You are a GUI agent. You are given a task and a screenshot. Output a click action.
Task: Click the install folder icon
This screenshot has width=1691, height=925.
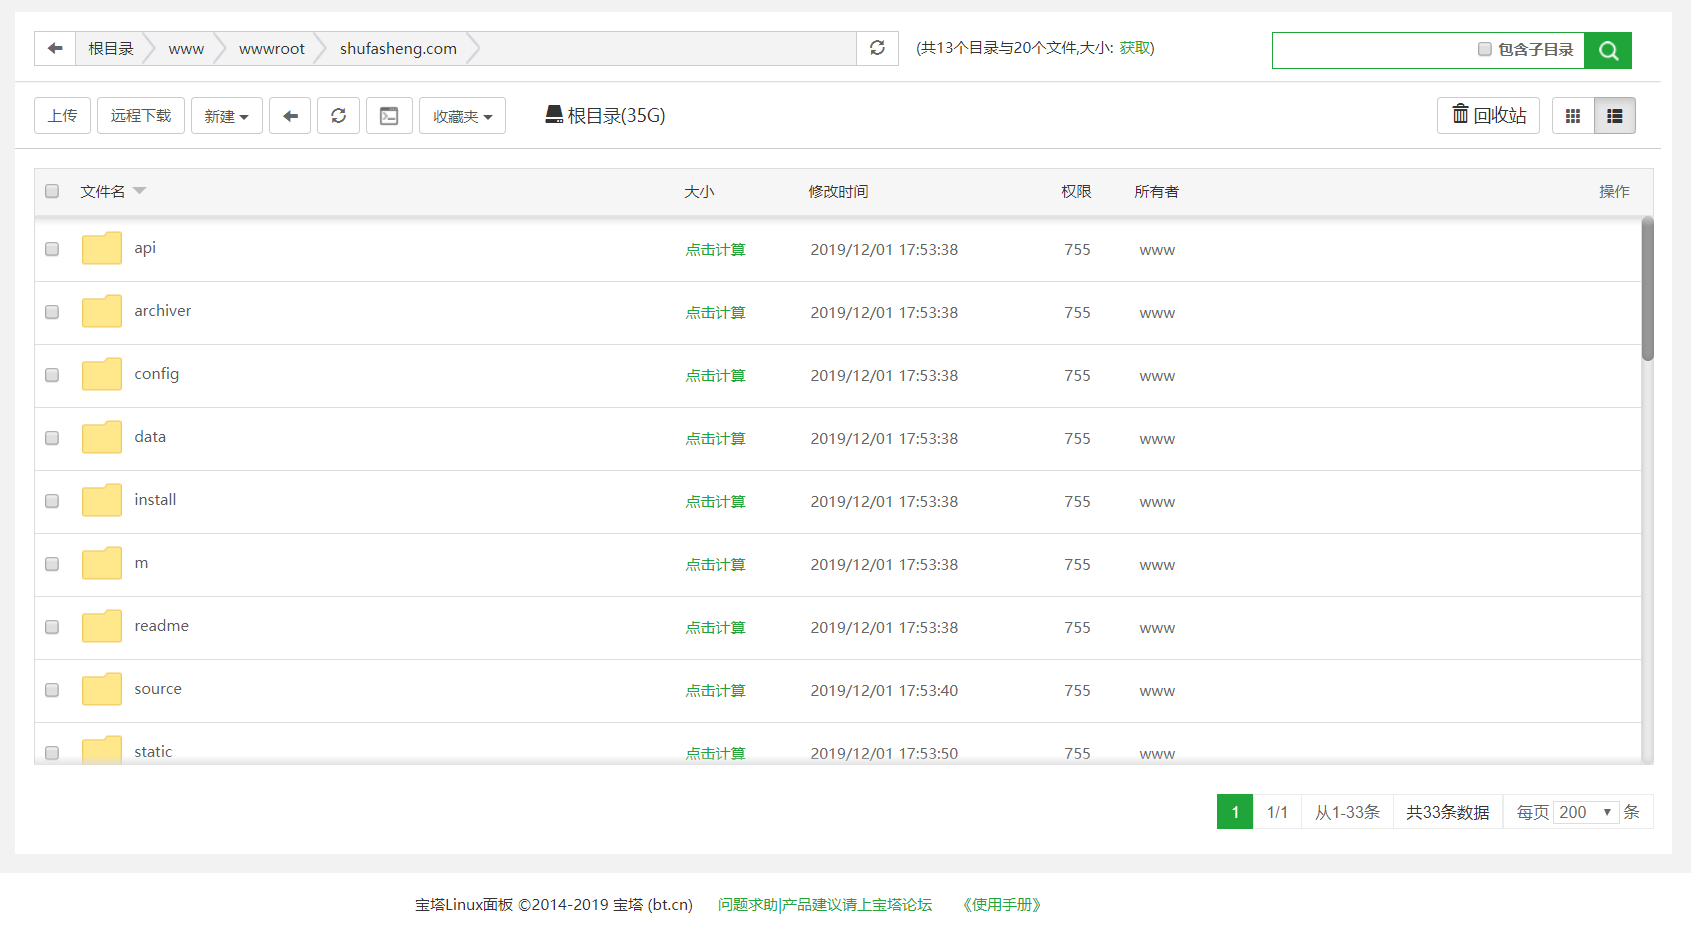(x=102, y=500)
